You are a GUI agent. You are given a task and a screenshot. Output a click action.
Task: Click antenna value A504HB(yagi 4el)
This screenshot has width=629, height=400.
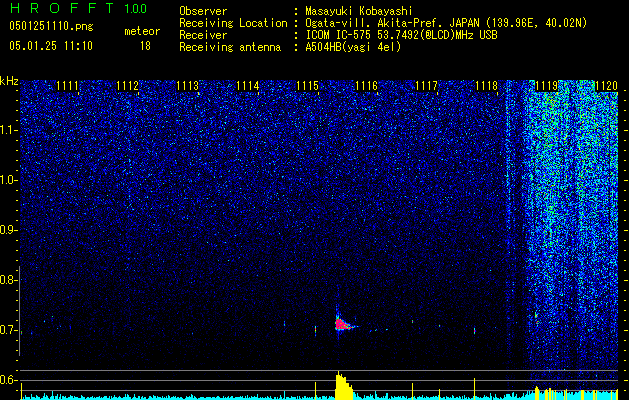(353, 47)
